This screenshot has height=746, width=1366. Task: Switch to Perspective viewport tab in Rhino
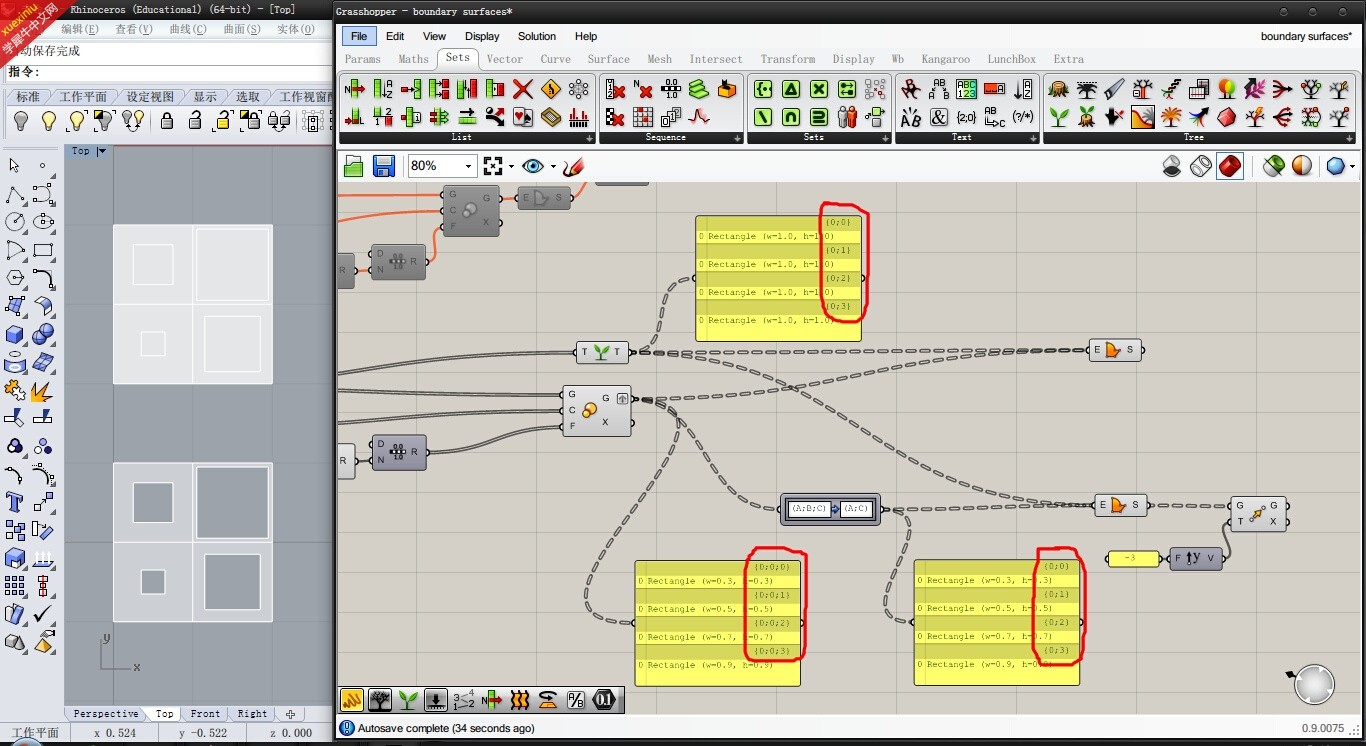106,714
